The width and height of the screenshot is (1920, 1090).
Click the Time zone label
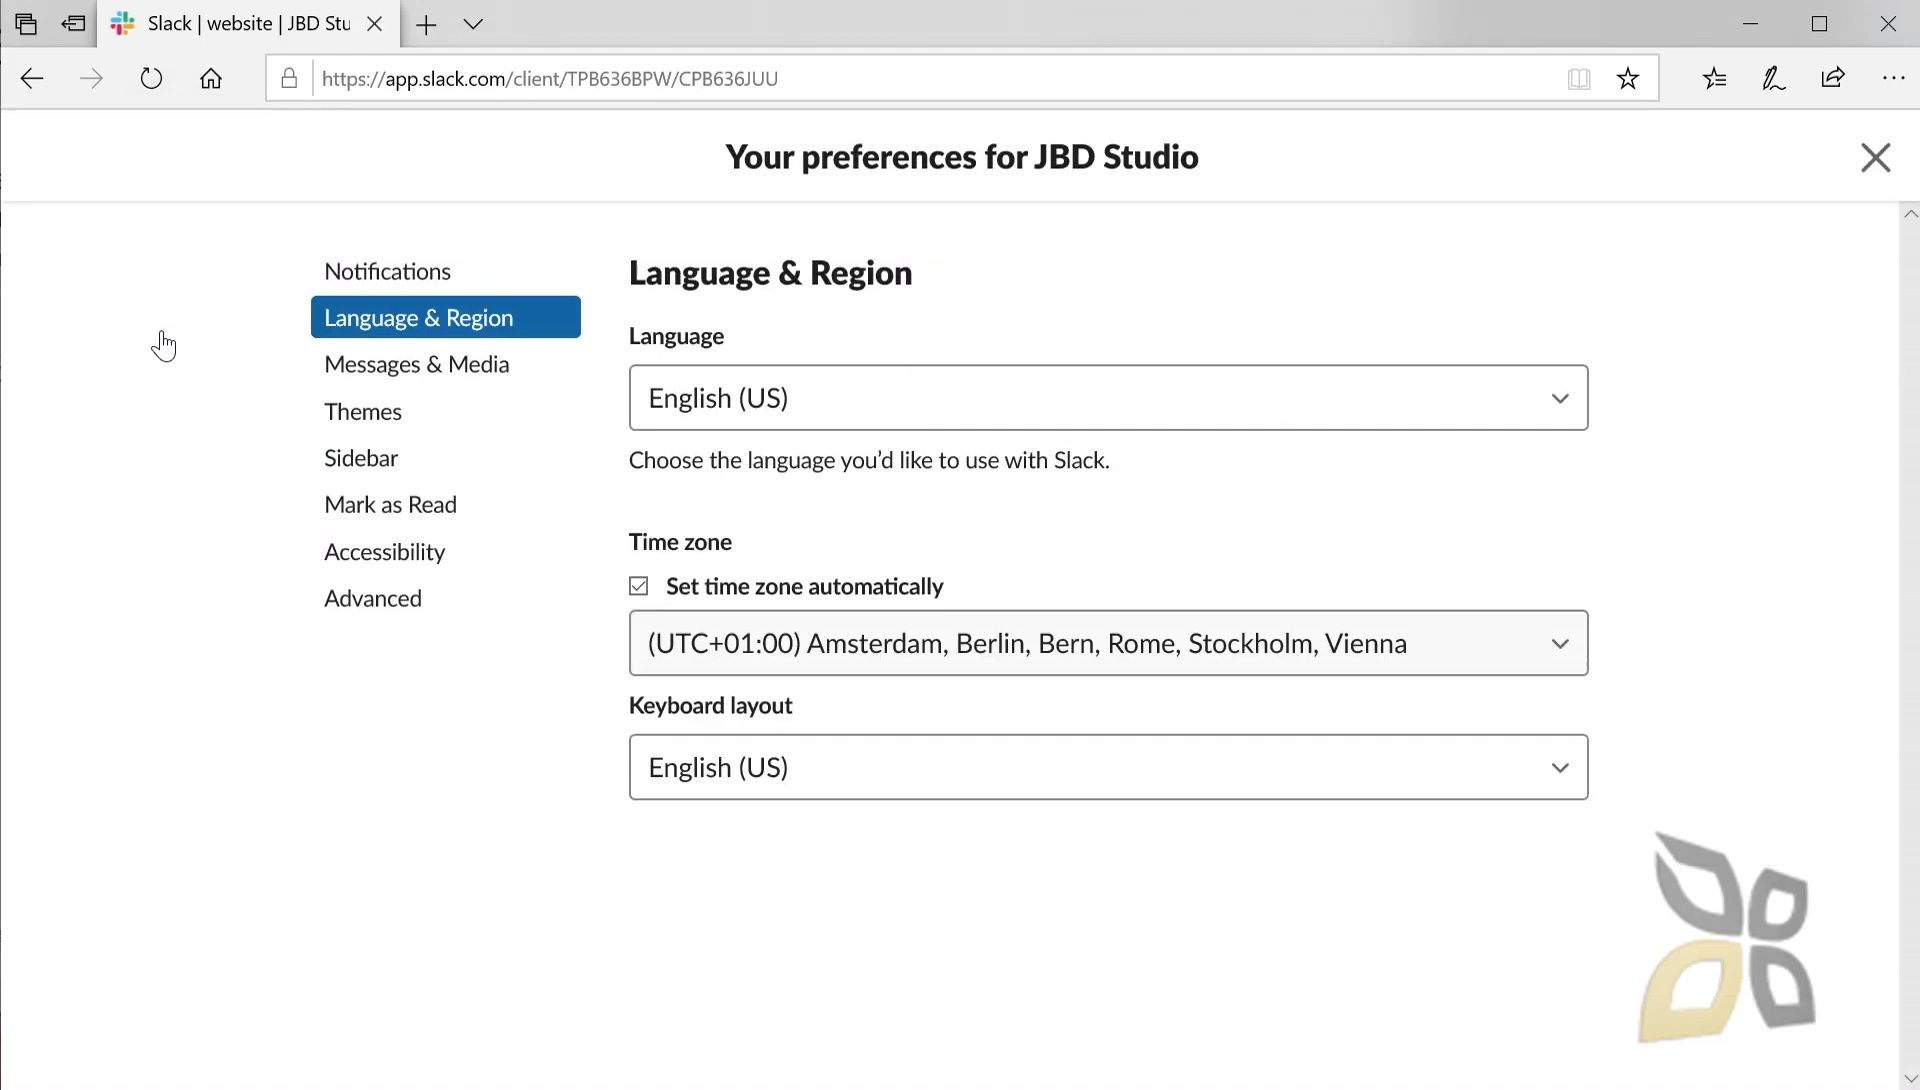click(x=680, y=542)
